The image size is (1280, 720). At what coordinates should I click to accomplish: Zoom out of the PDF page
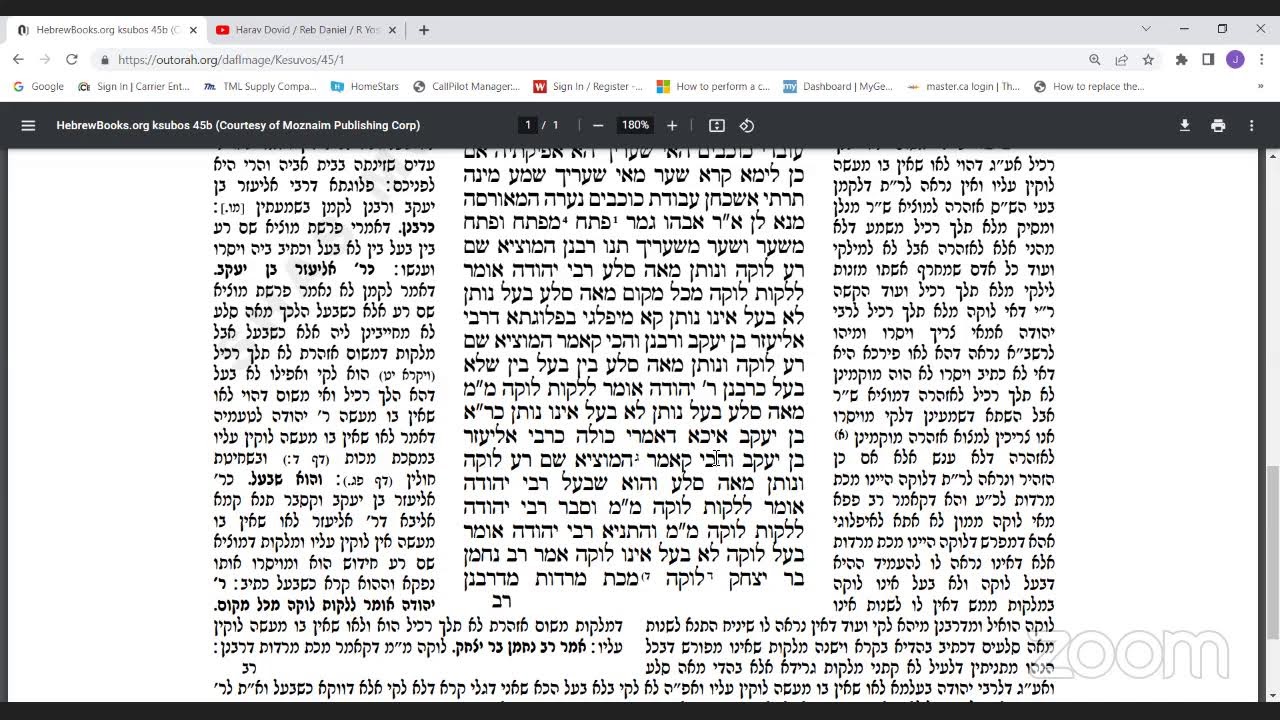598,125
